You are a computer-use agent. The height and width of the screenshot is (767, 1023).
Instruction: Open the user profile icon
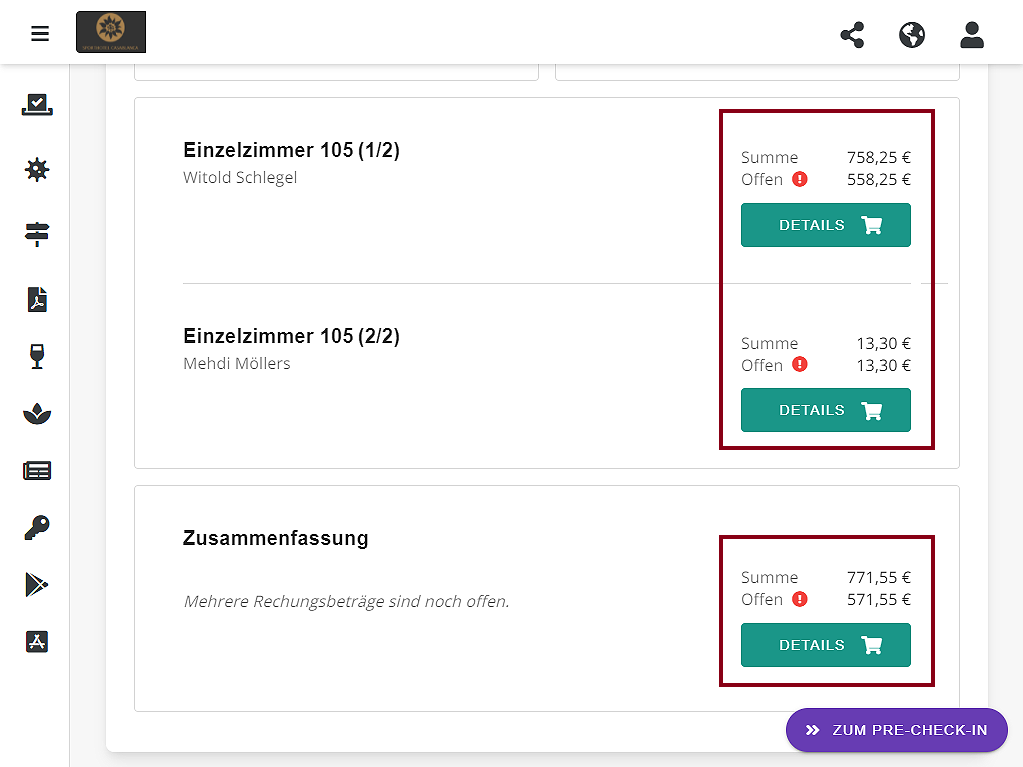pyautogui.click(x=971, y=34)
